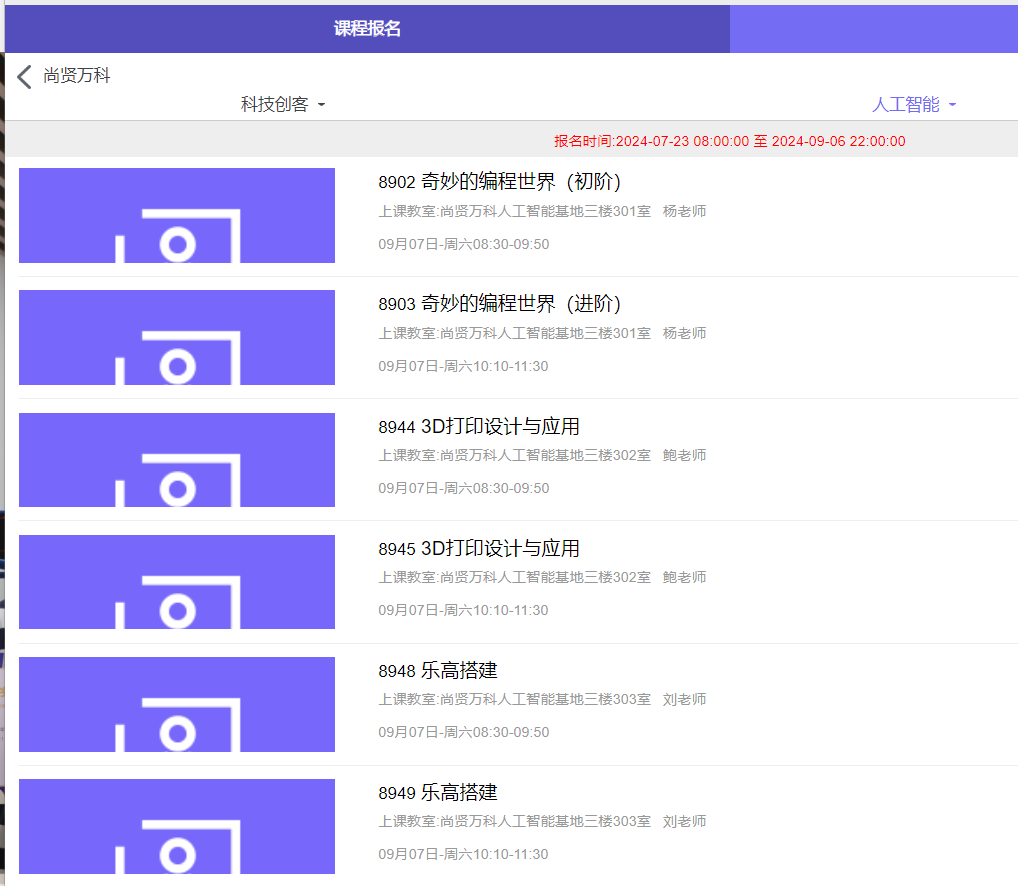Open the 科技创客 category dropdown
The image size is (1018, 886).
point(283,105)
